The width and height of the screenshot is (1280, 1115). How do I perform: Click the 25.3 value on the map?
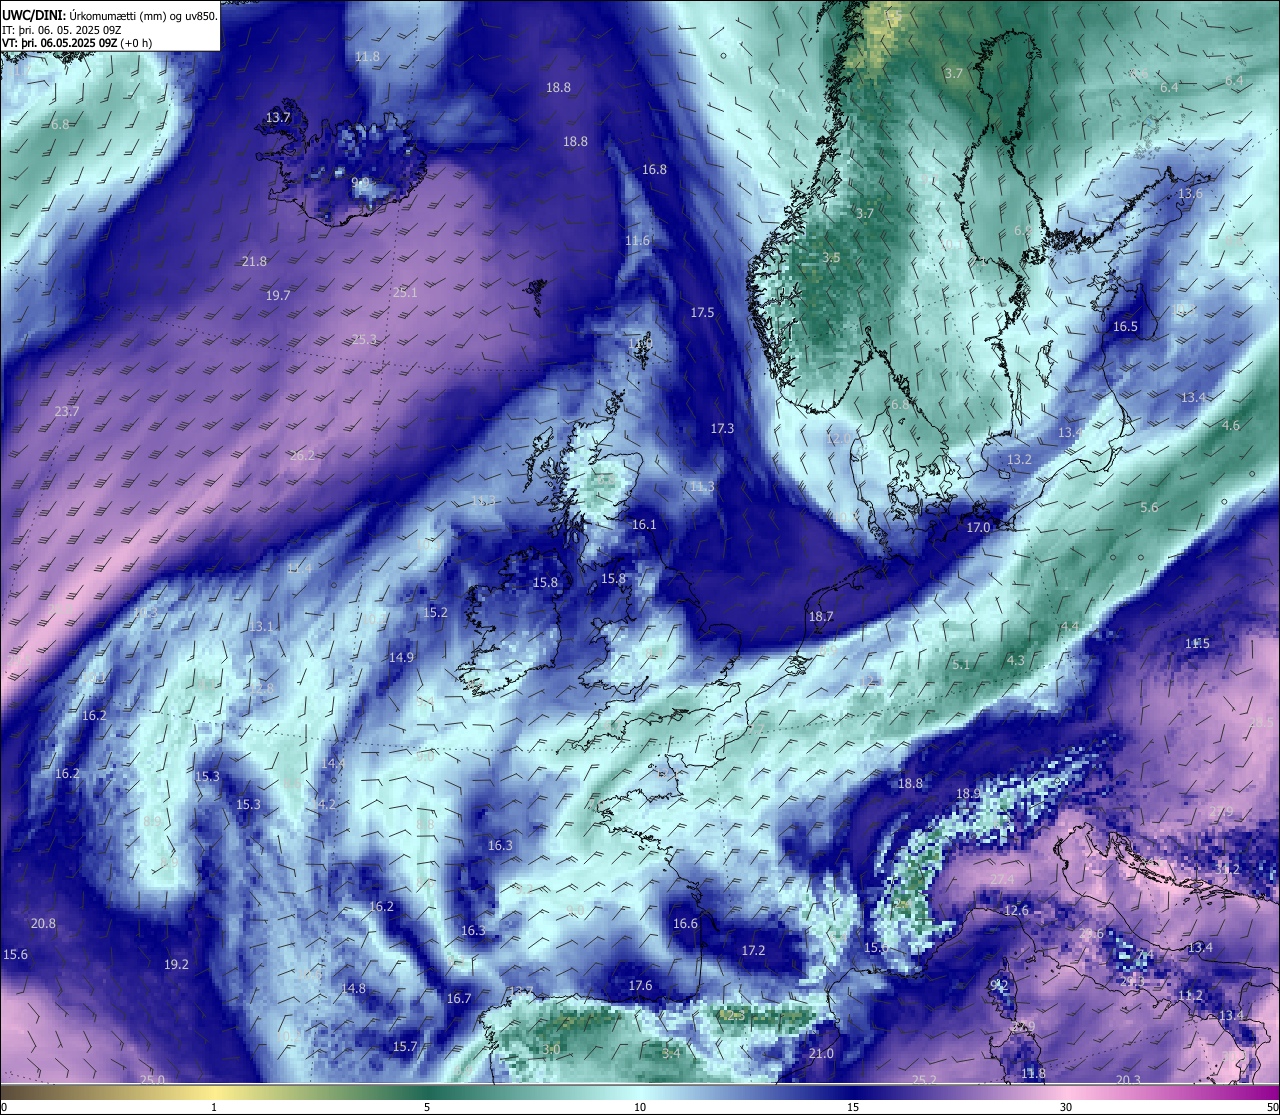pos(365,340)
